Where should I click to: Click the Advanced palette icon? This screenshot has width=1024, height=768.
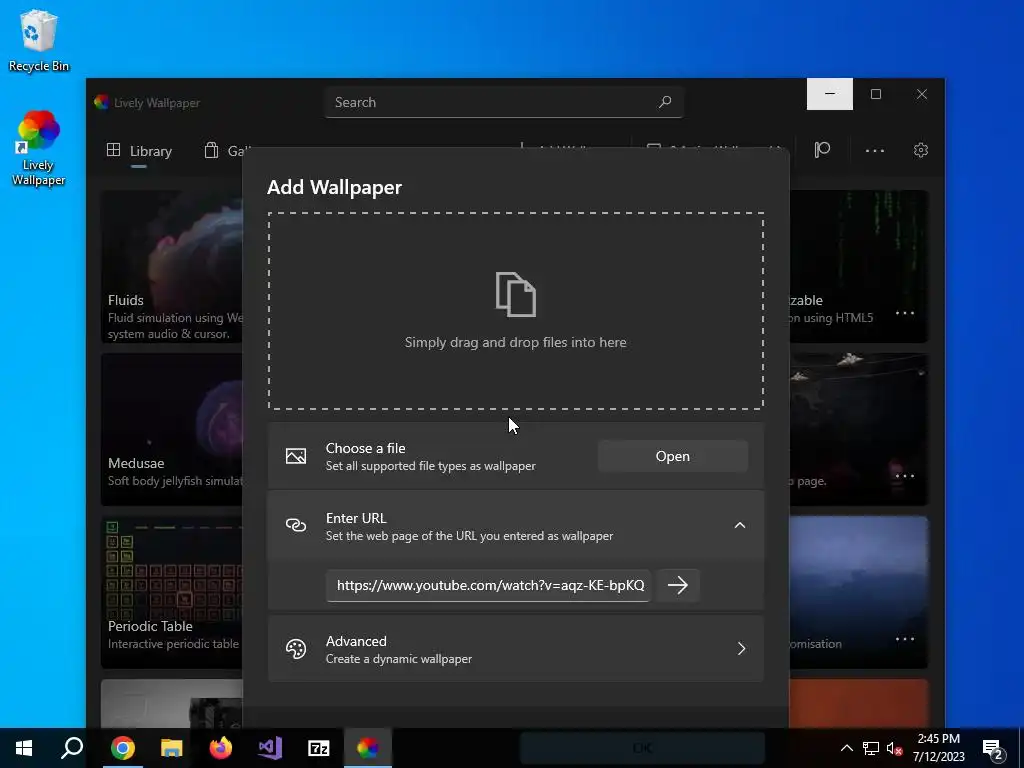coord(296,648)
